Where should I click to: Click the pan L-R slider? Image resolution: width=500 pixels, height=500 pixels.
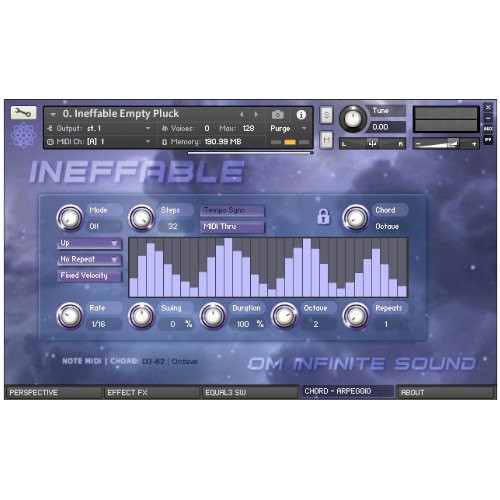pyautogui.click(x=372, y=144)
